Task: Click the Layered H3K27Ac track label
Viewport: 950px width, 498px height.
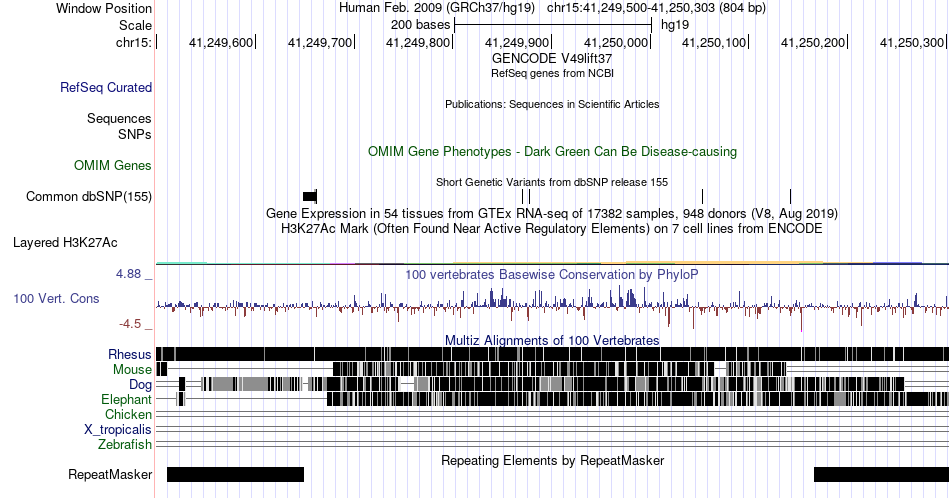Action: (65, 243)
